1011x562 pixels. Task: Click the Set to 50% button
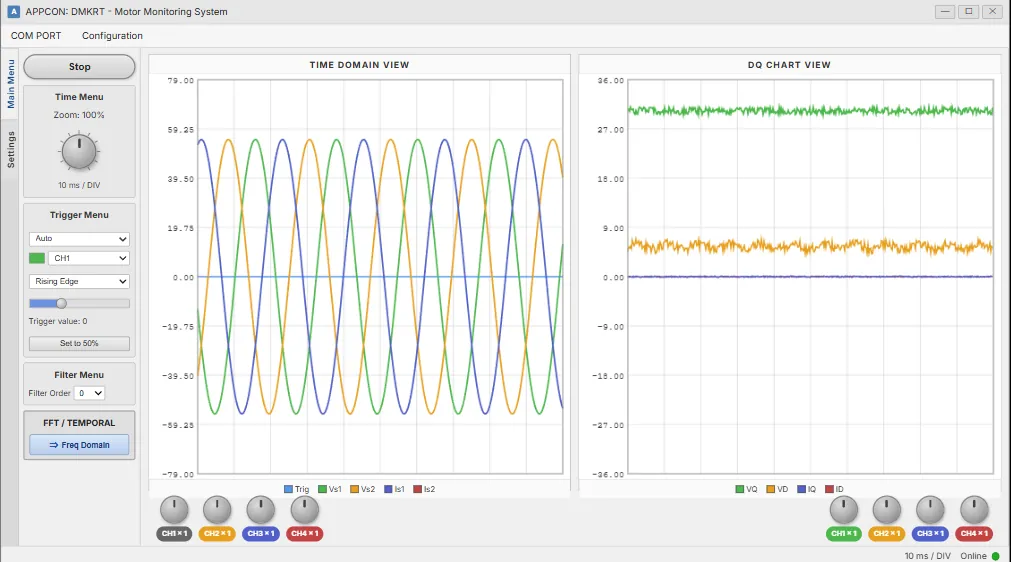pyautogui.click(x=79, y=344)
